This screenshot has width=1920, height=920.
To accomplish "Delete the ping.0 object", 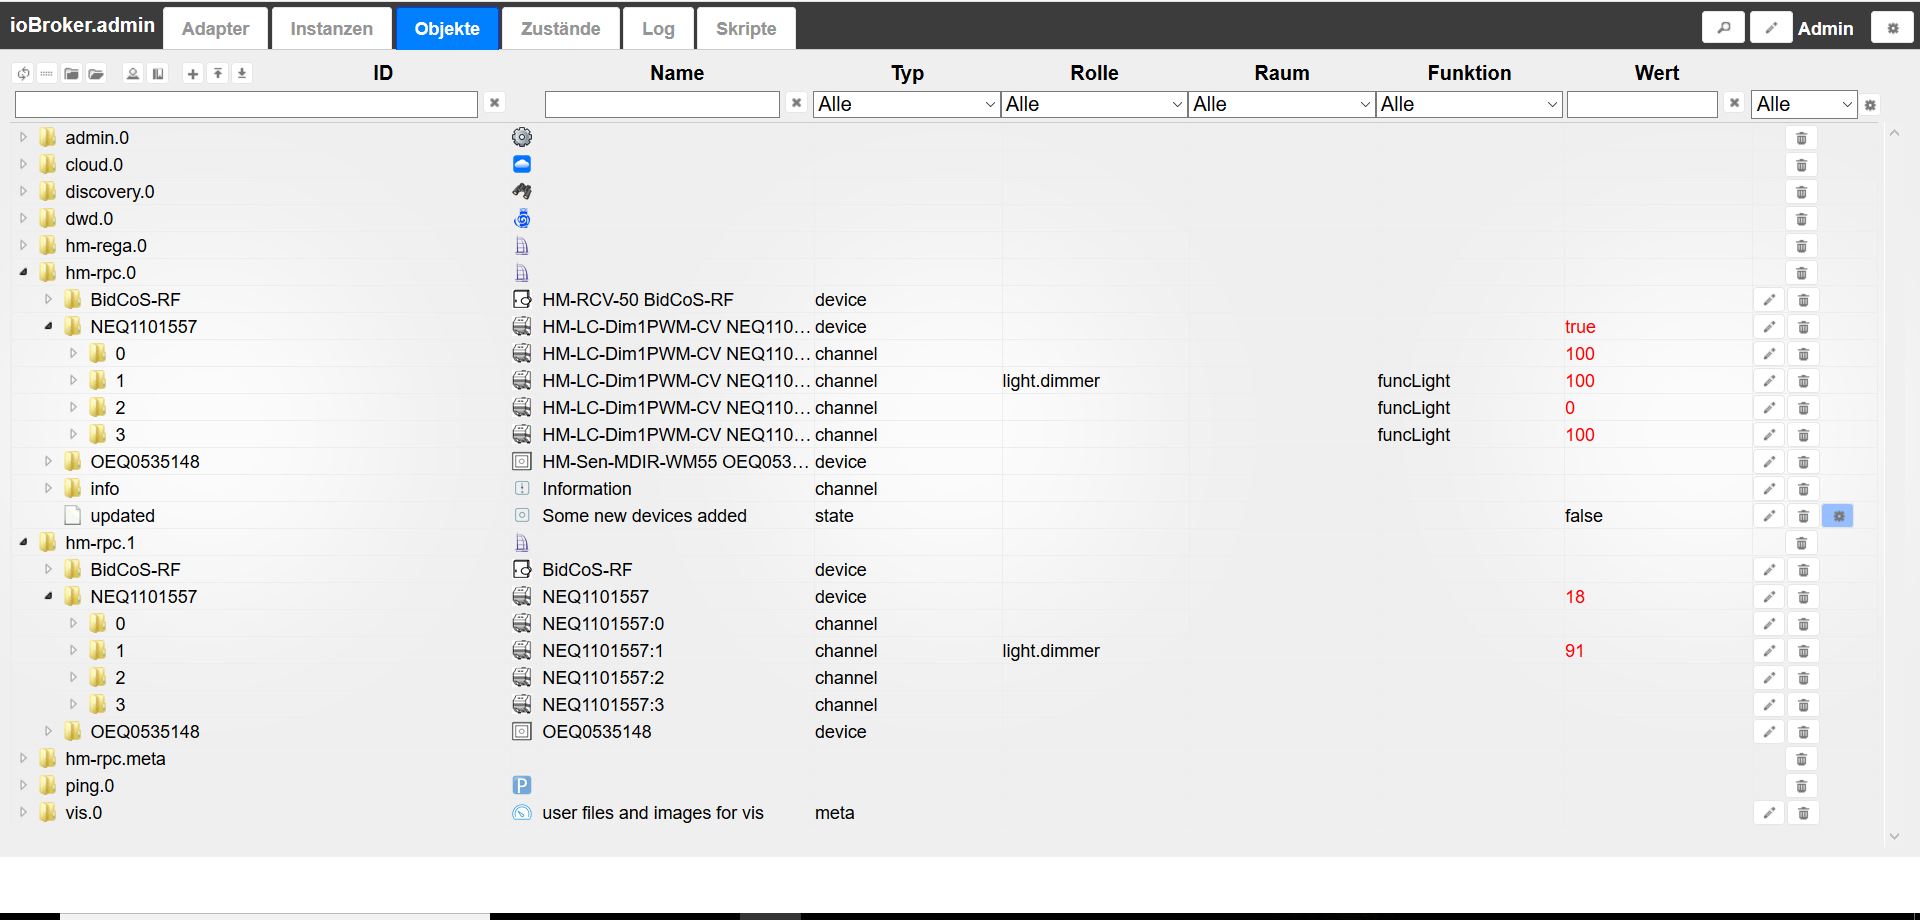I will pos(1801,786).
